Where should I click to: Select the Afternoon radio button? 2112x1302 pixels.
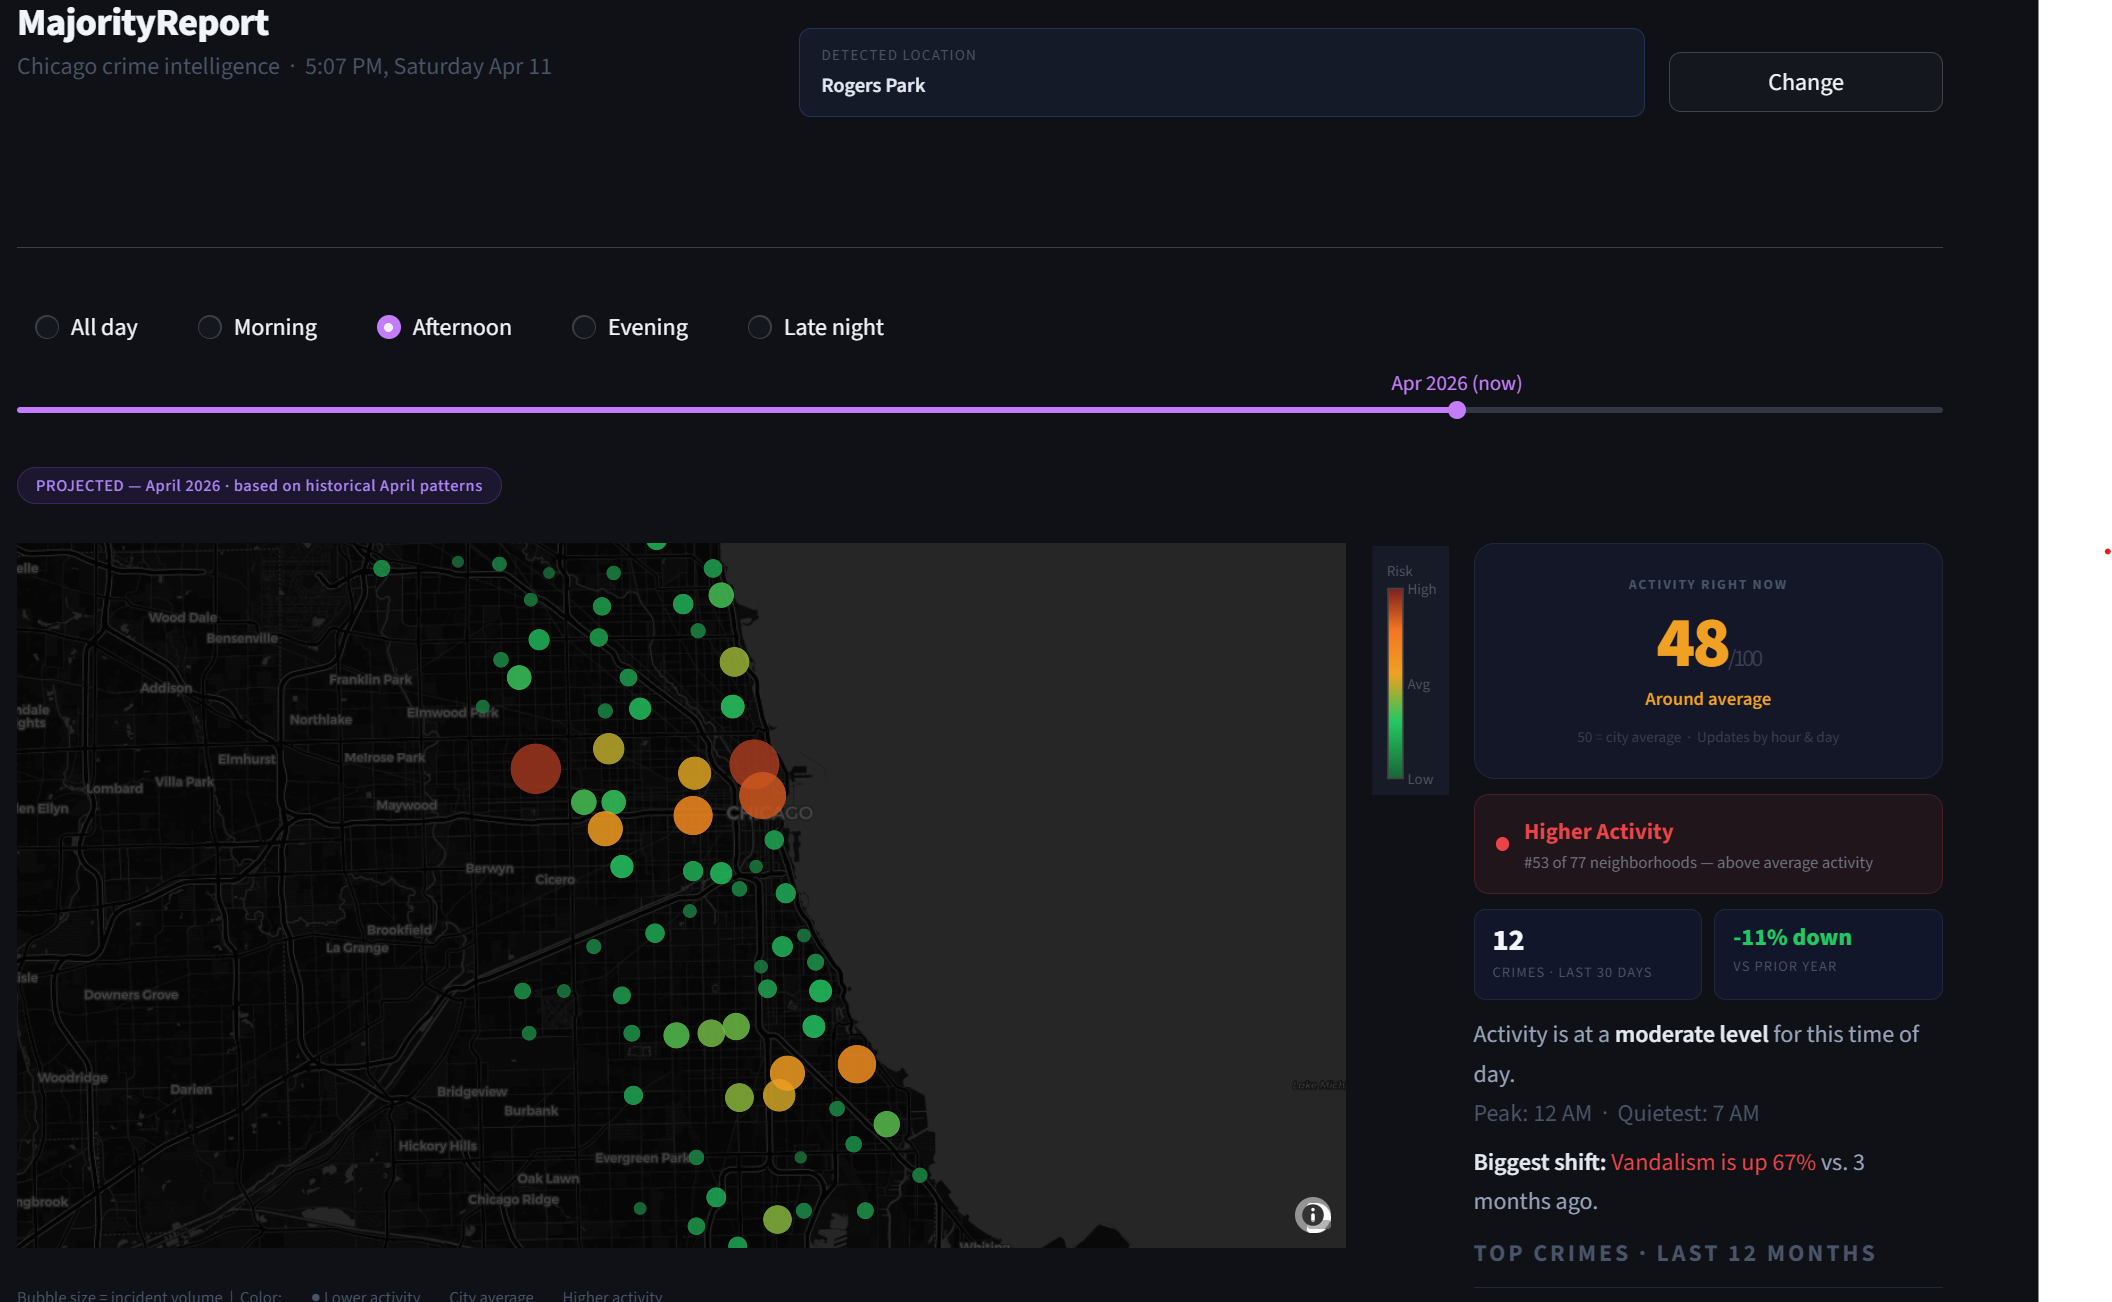pos(389,327)
